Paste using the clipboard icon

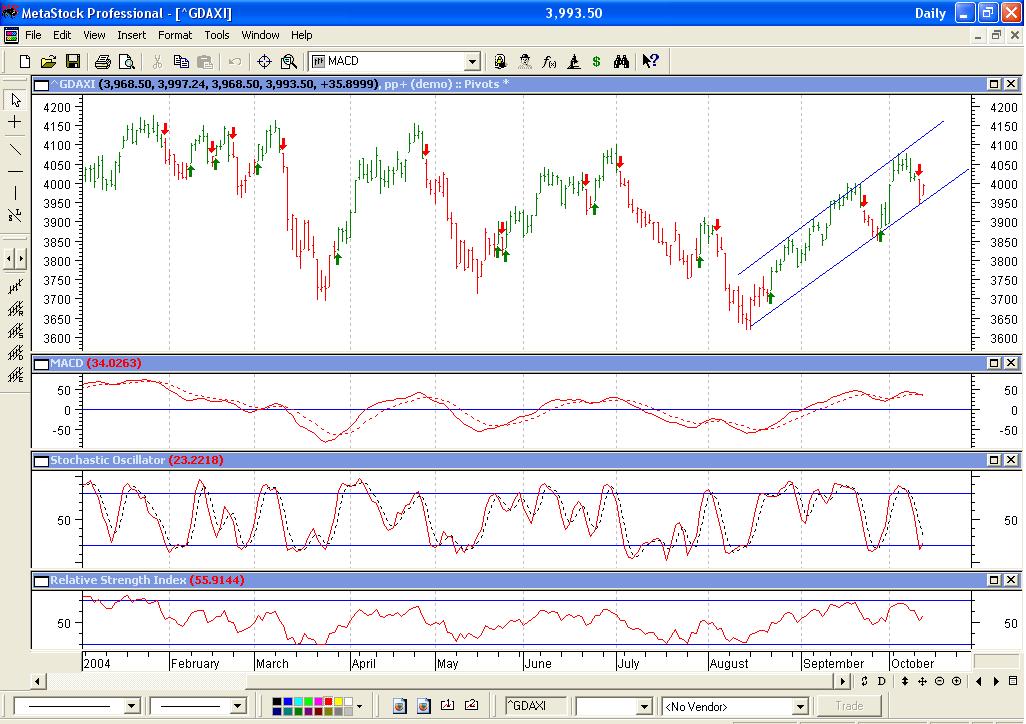tap(205, 62)
